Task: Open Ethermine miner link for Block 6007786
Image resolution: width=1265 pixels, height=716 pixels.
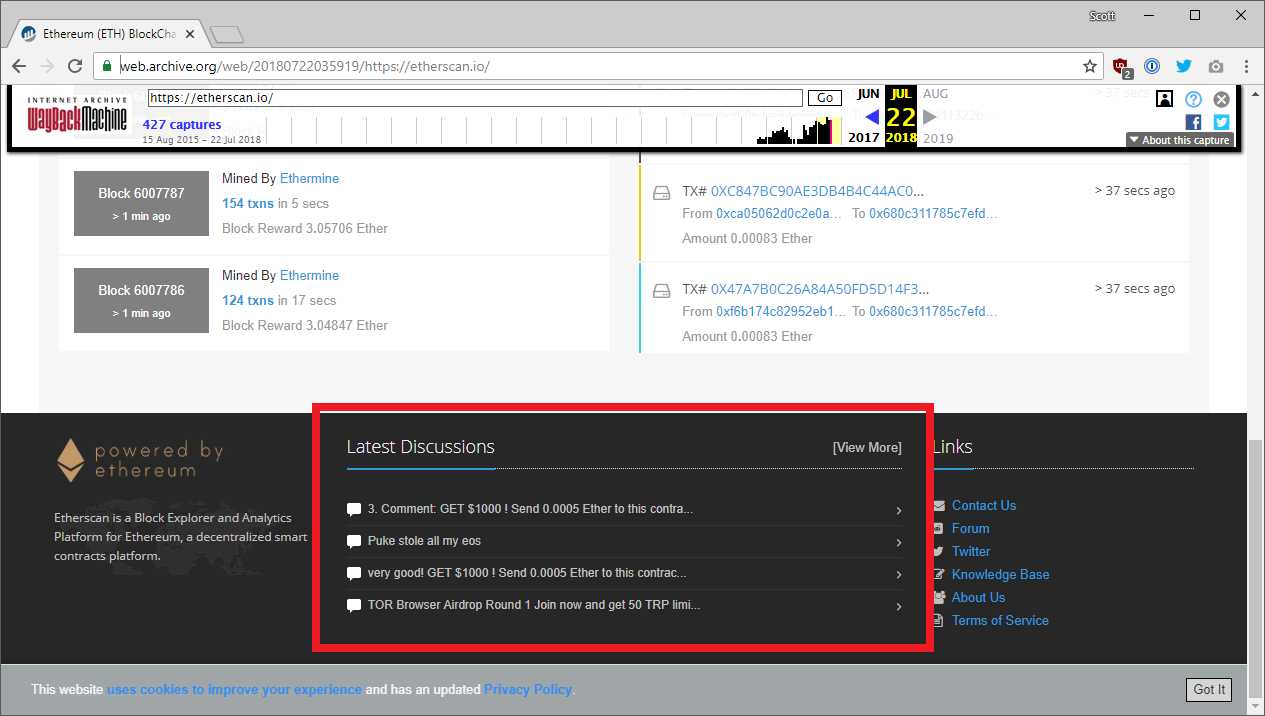Action: [309, 276]
